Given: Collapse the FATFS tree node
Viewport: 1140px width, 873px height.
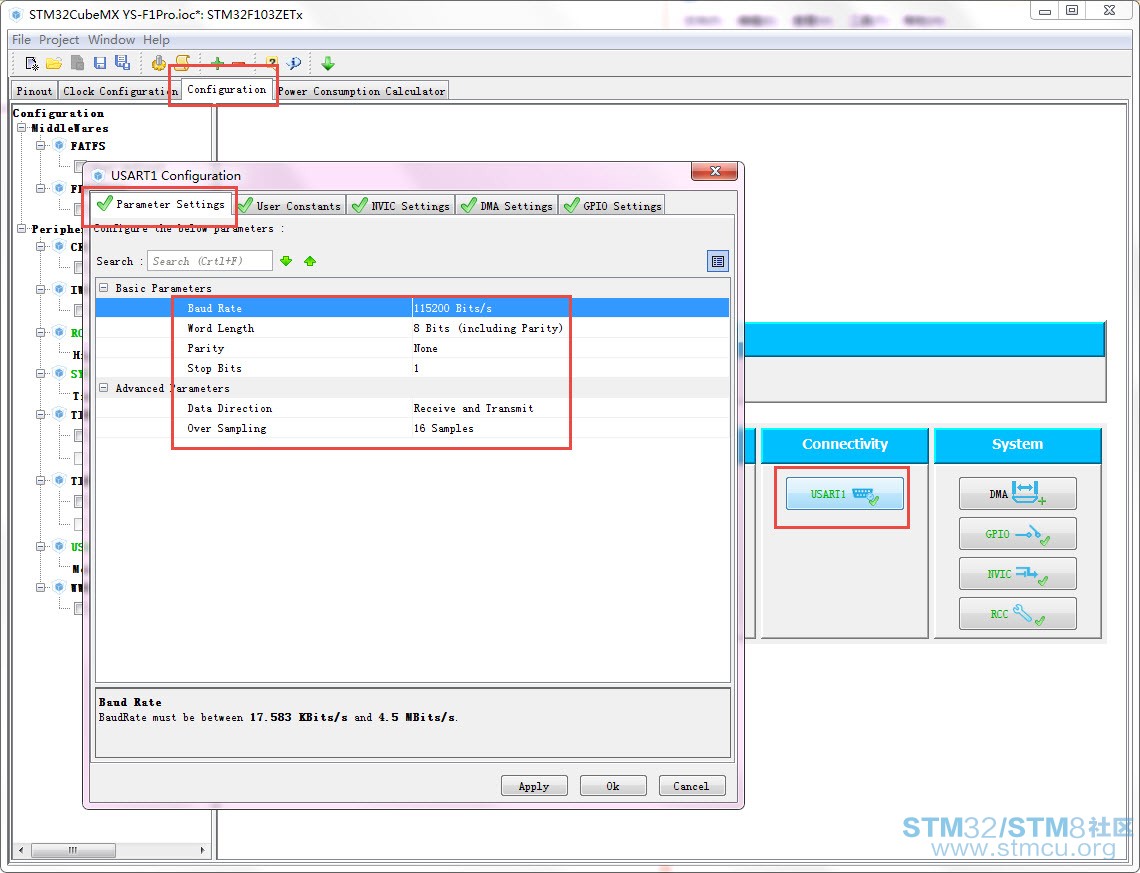Looking at the screenshot, I should [x=41, y=145].
